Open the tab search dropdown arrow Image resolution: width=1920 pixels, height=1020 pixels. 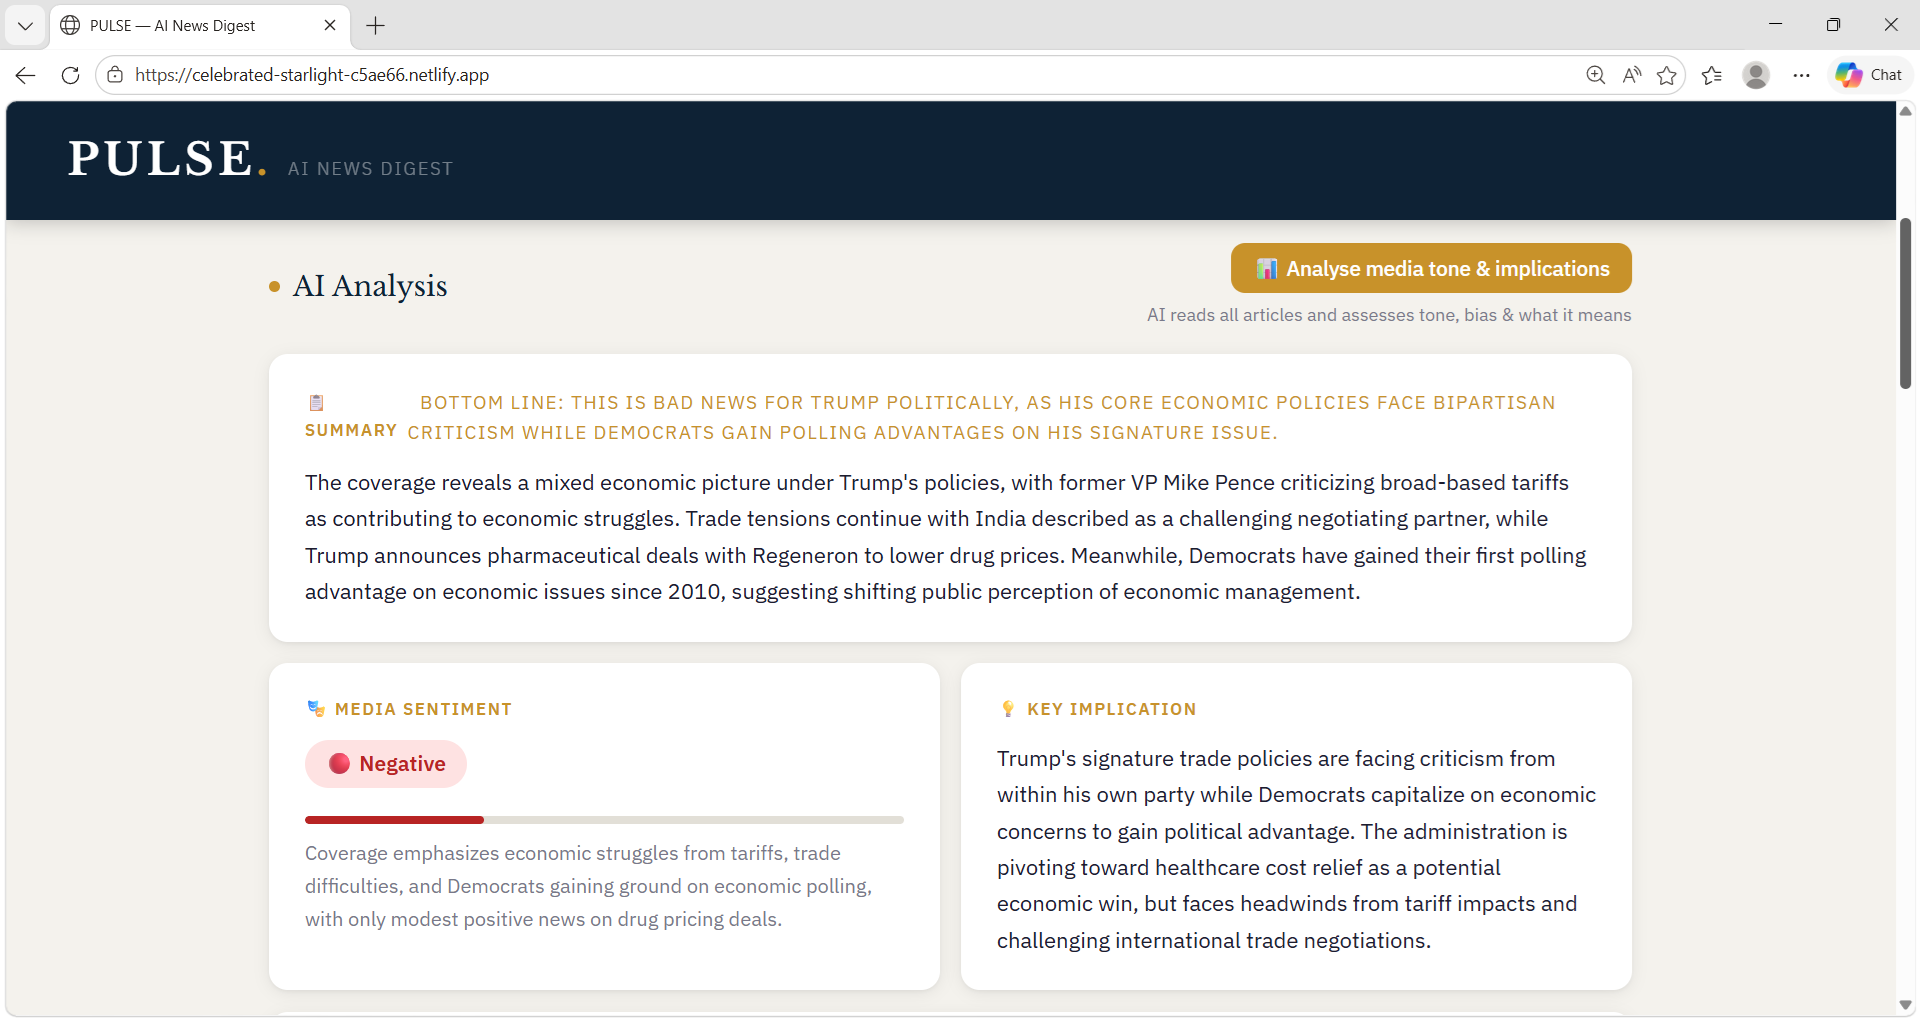tap(25, 25)
